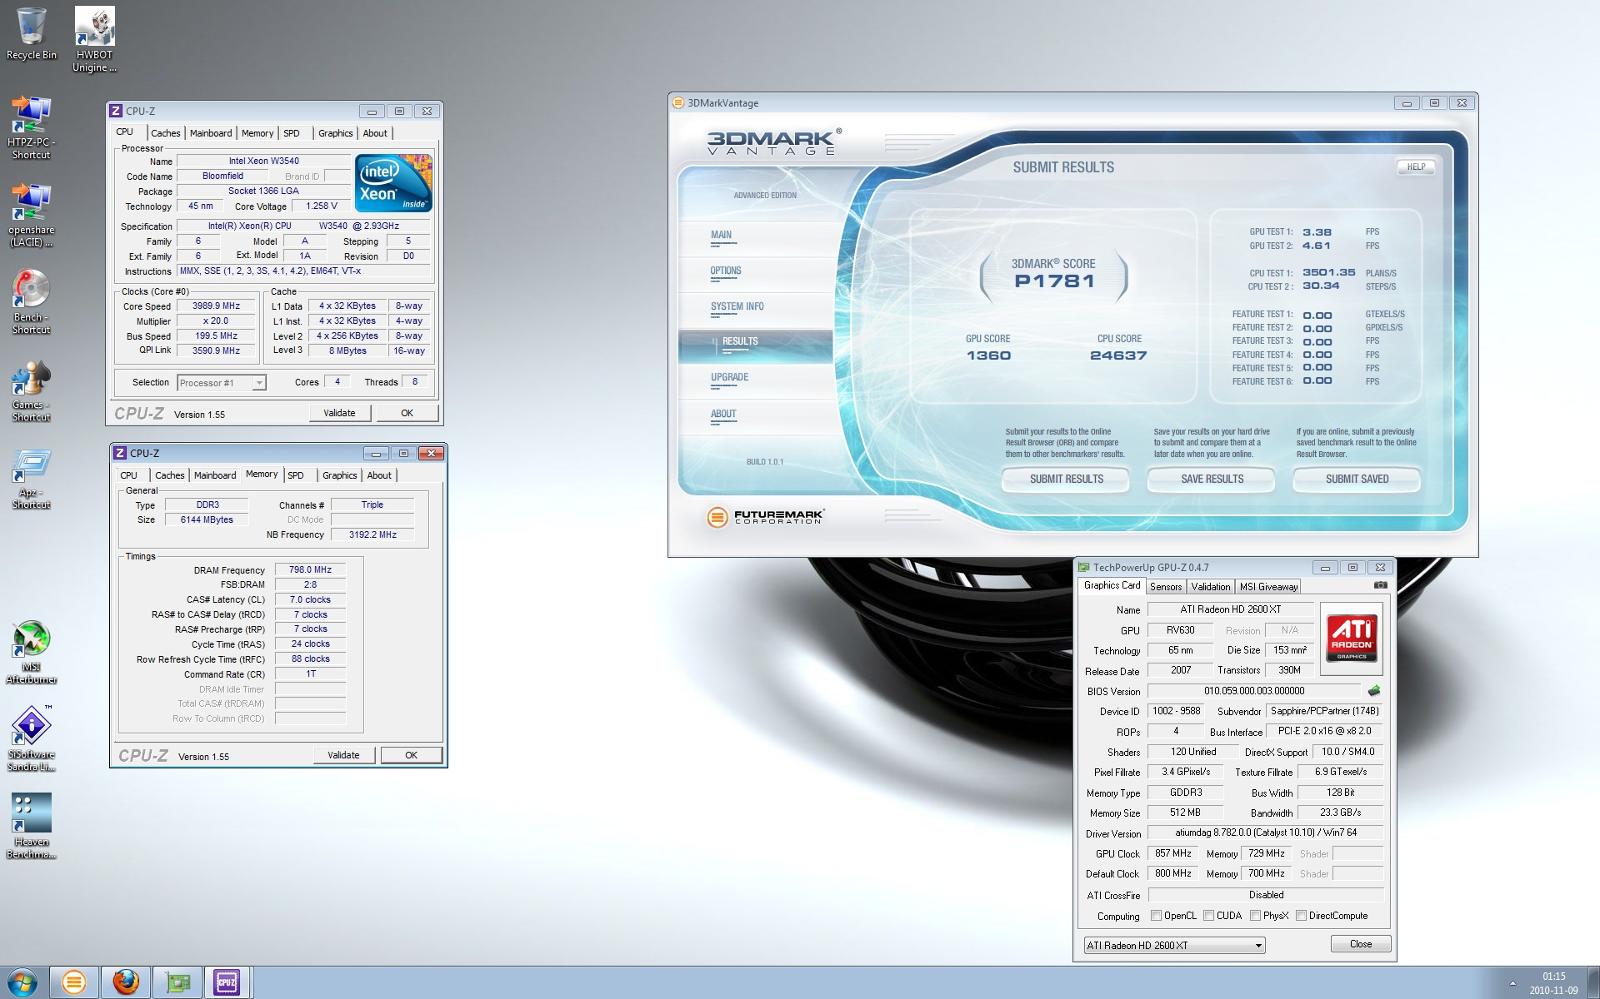Click the CPU-Z taskbar icon
This screenshot has height=999, width=1600.
point(227,982)
